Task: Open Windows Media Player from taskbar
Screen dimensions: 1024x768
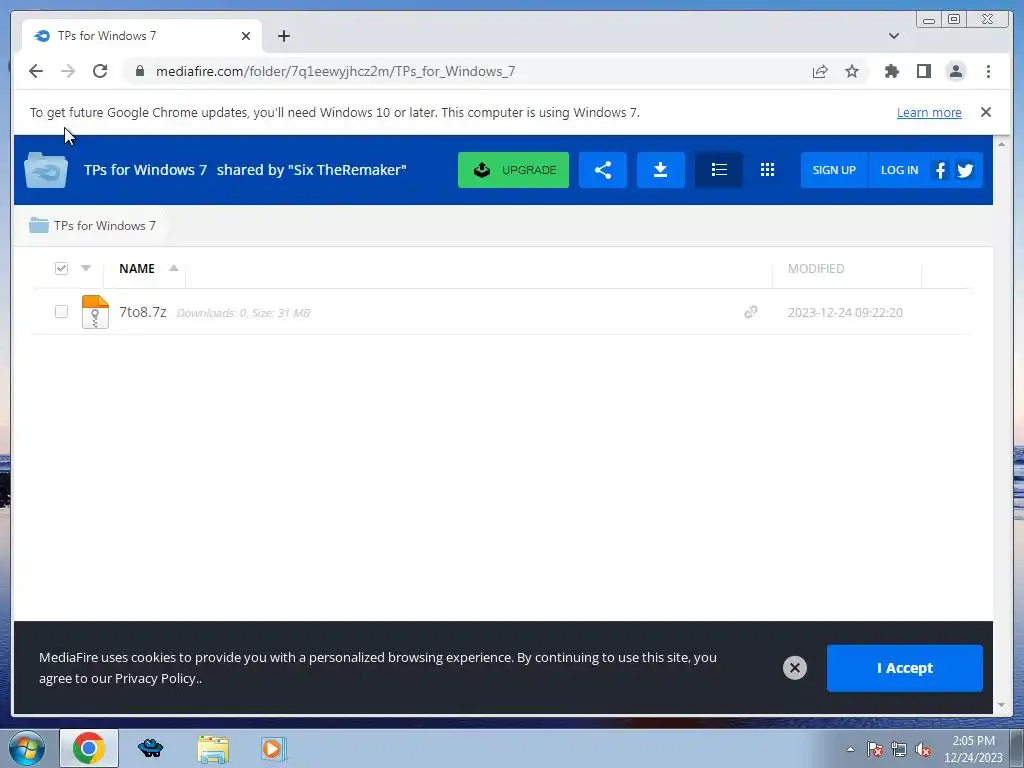Action: point(273,749)
